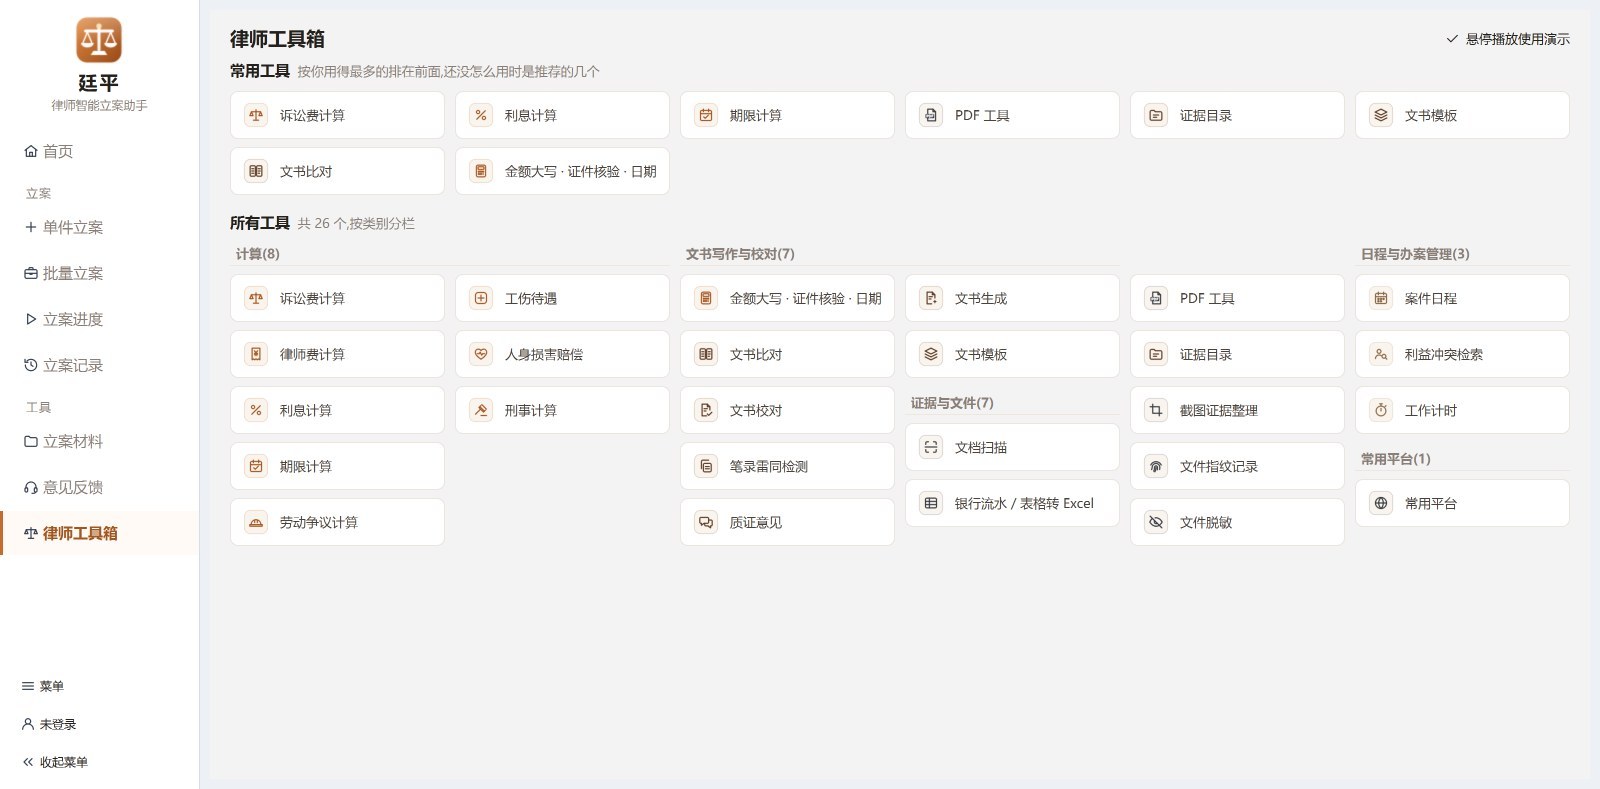Open 批量立案 in the sidebar
The width and height of the screenshot is (1600, 789).
(x=99, y=273)
